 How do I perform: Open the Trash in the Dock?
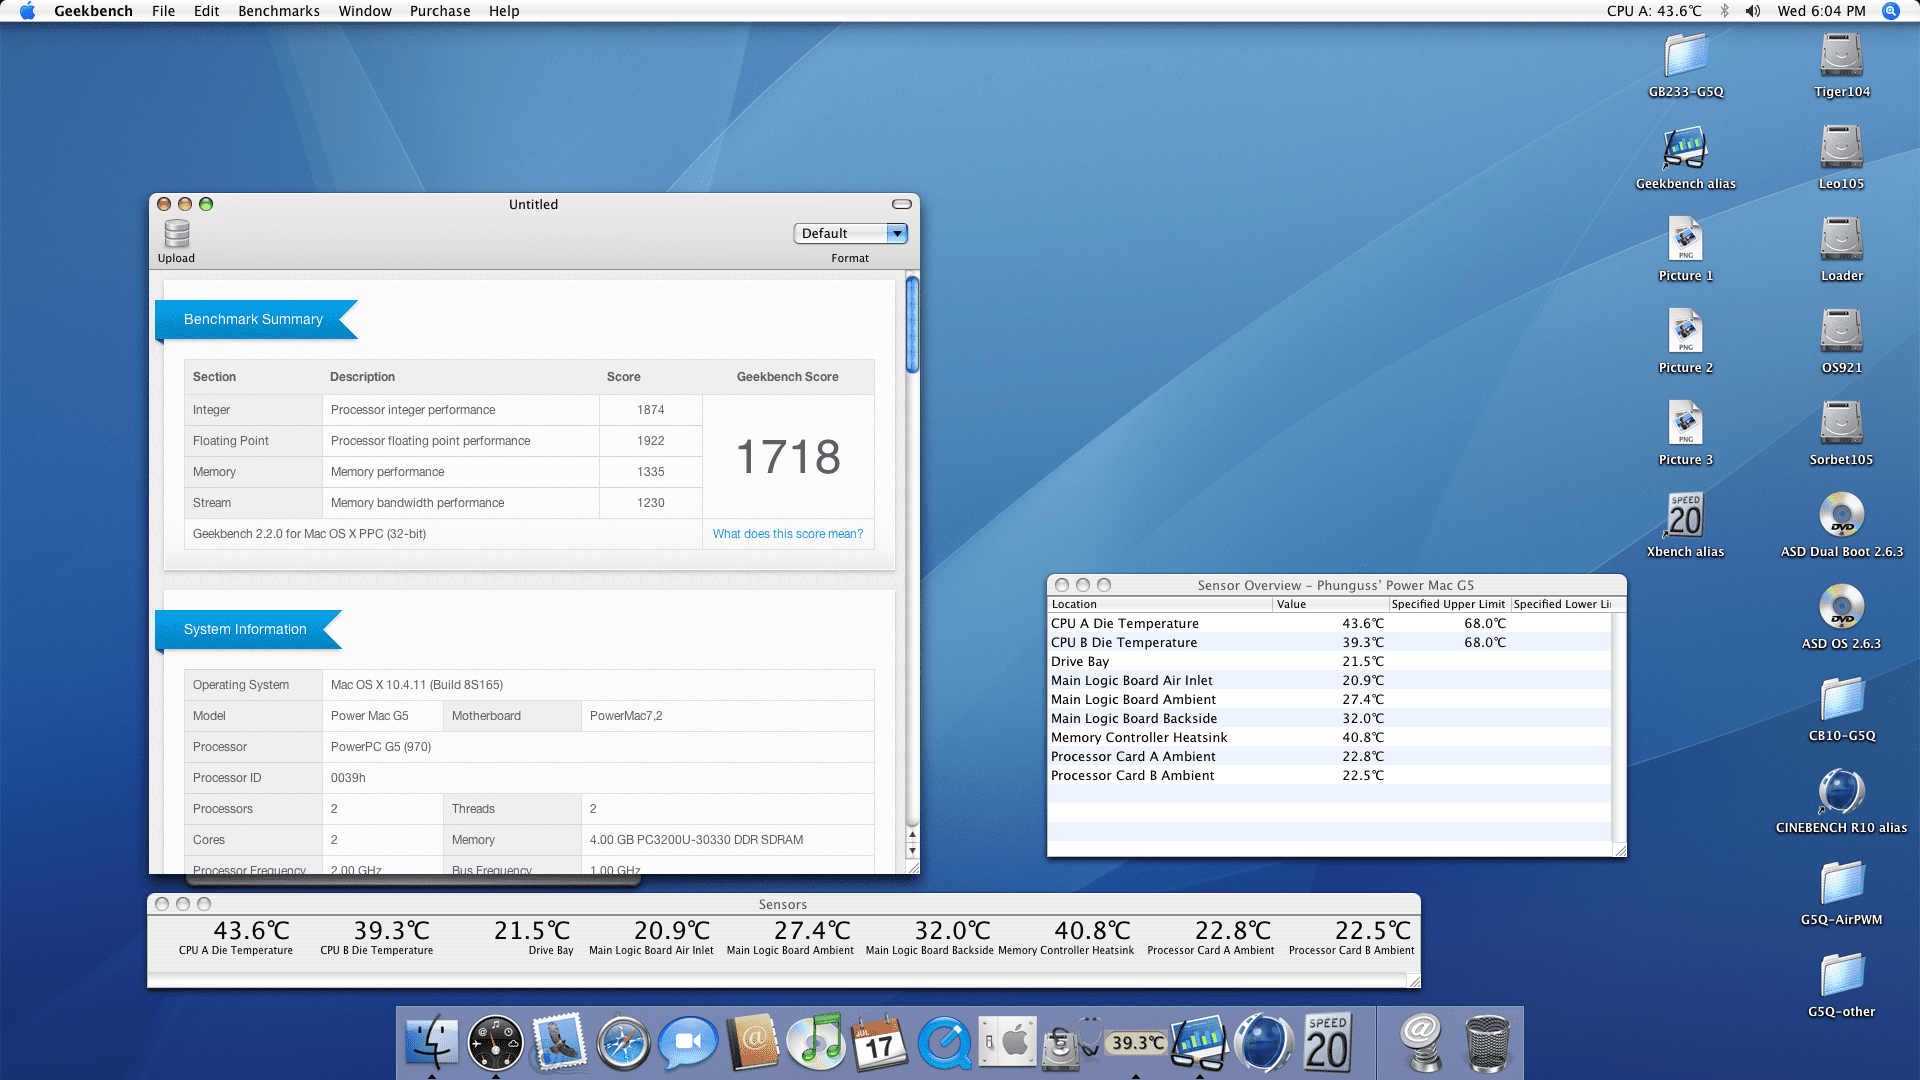(1487, 1043)
